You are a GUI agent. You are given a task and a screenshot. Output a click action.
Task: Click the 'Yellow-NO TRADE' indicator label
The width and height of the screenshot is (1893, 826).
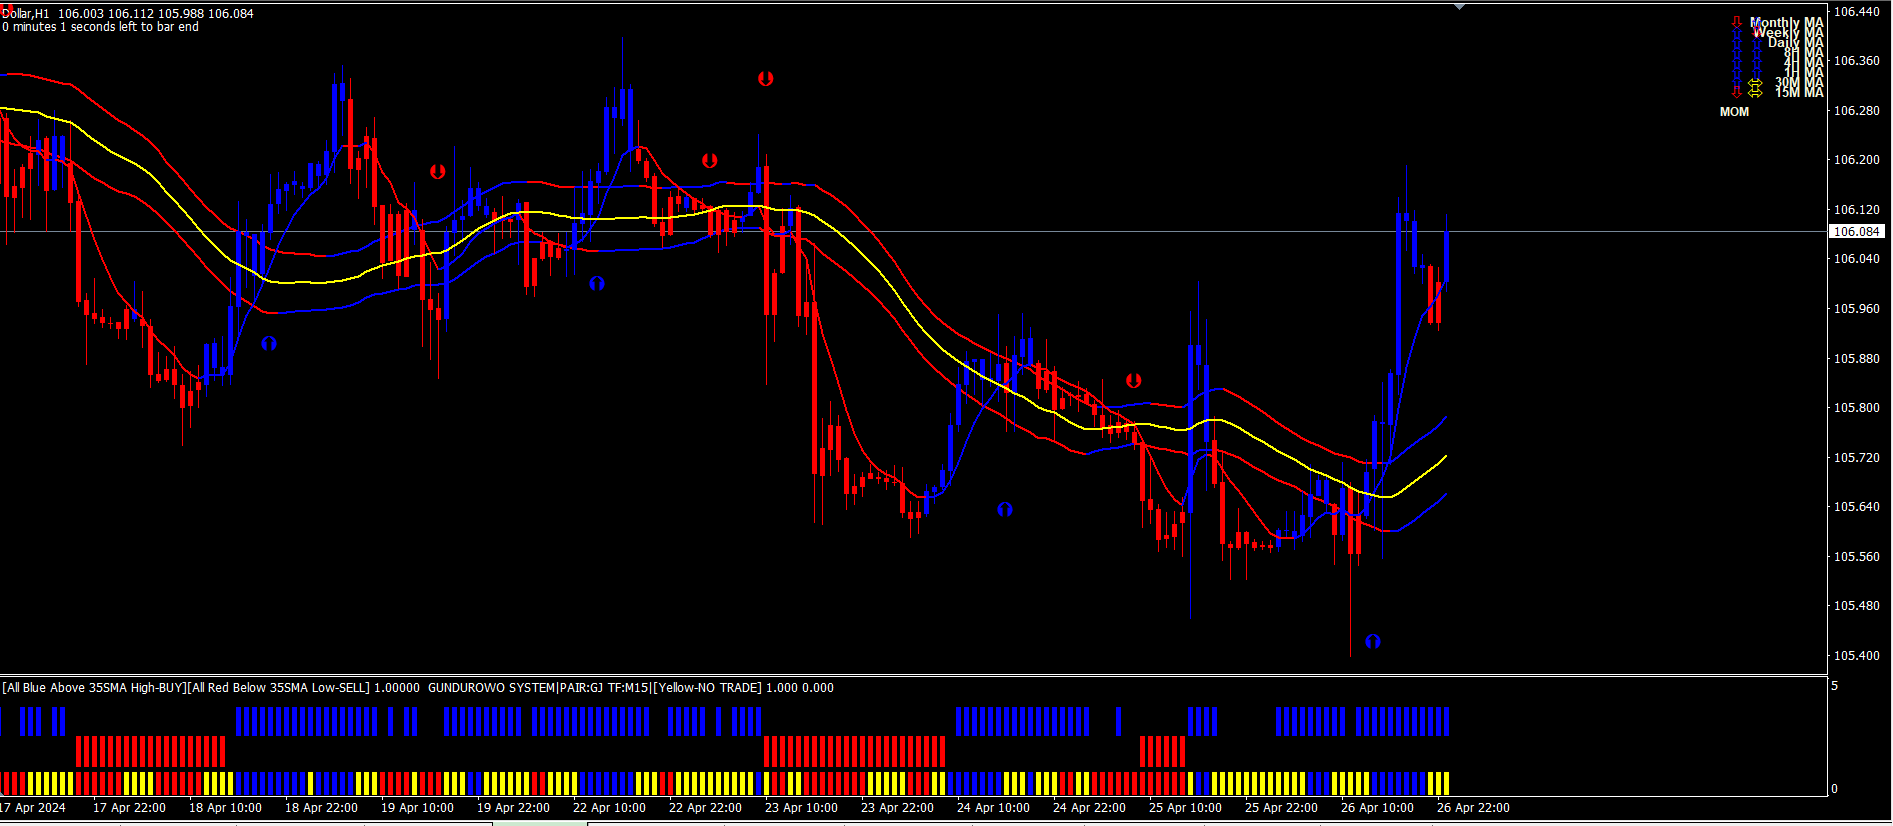point(707,688)
